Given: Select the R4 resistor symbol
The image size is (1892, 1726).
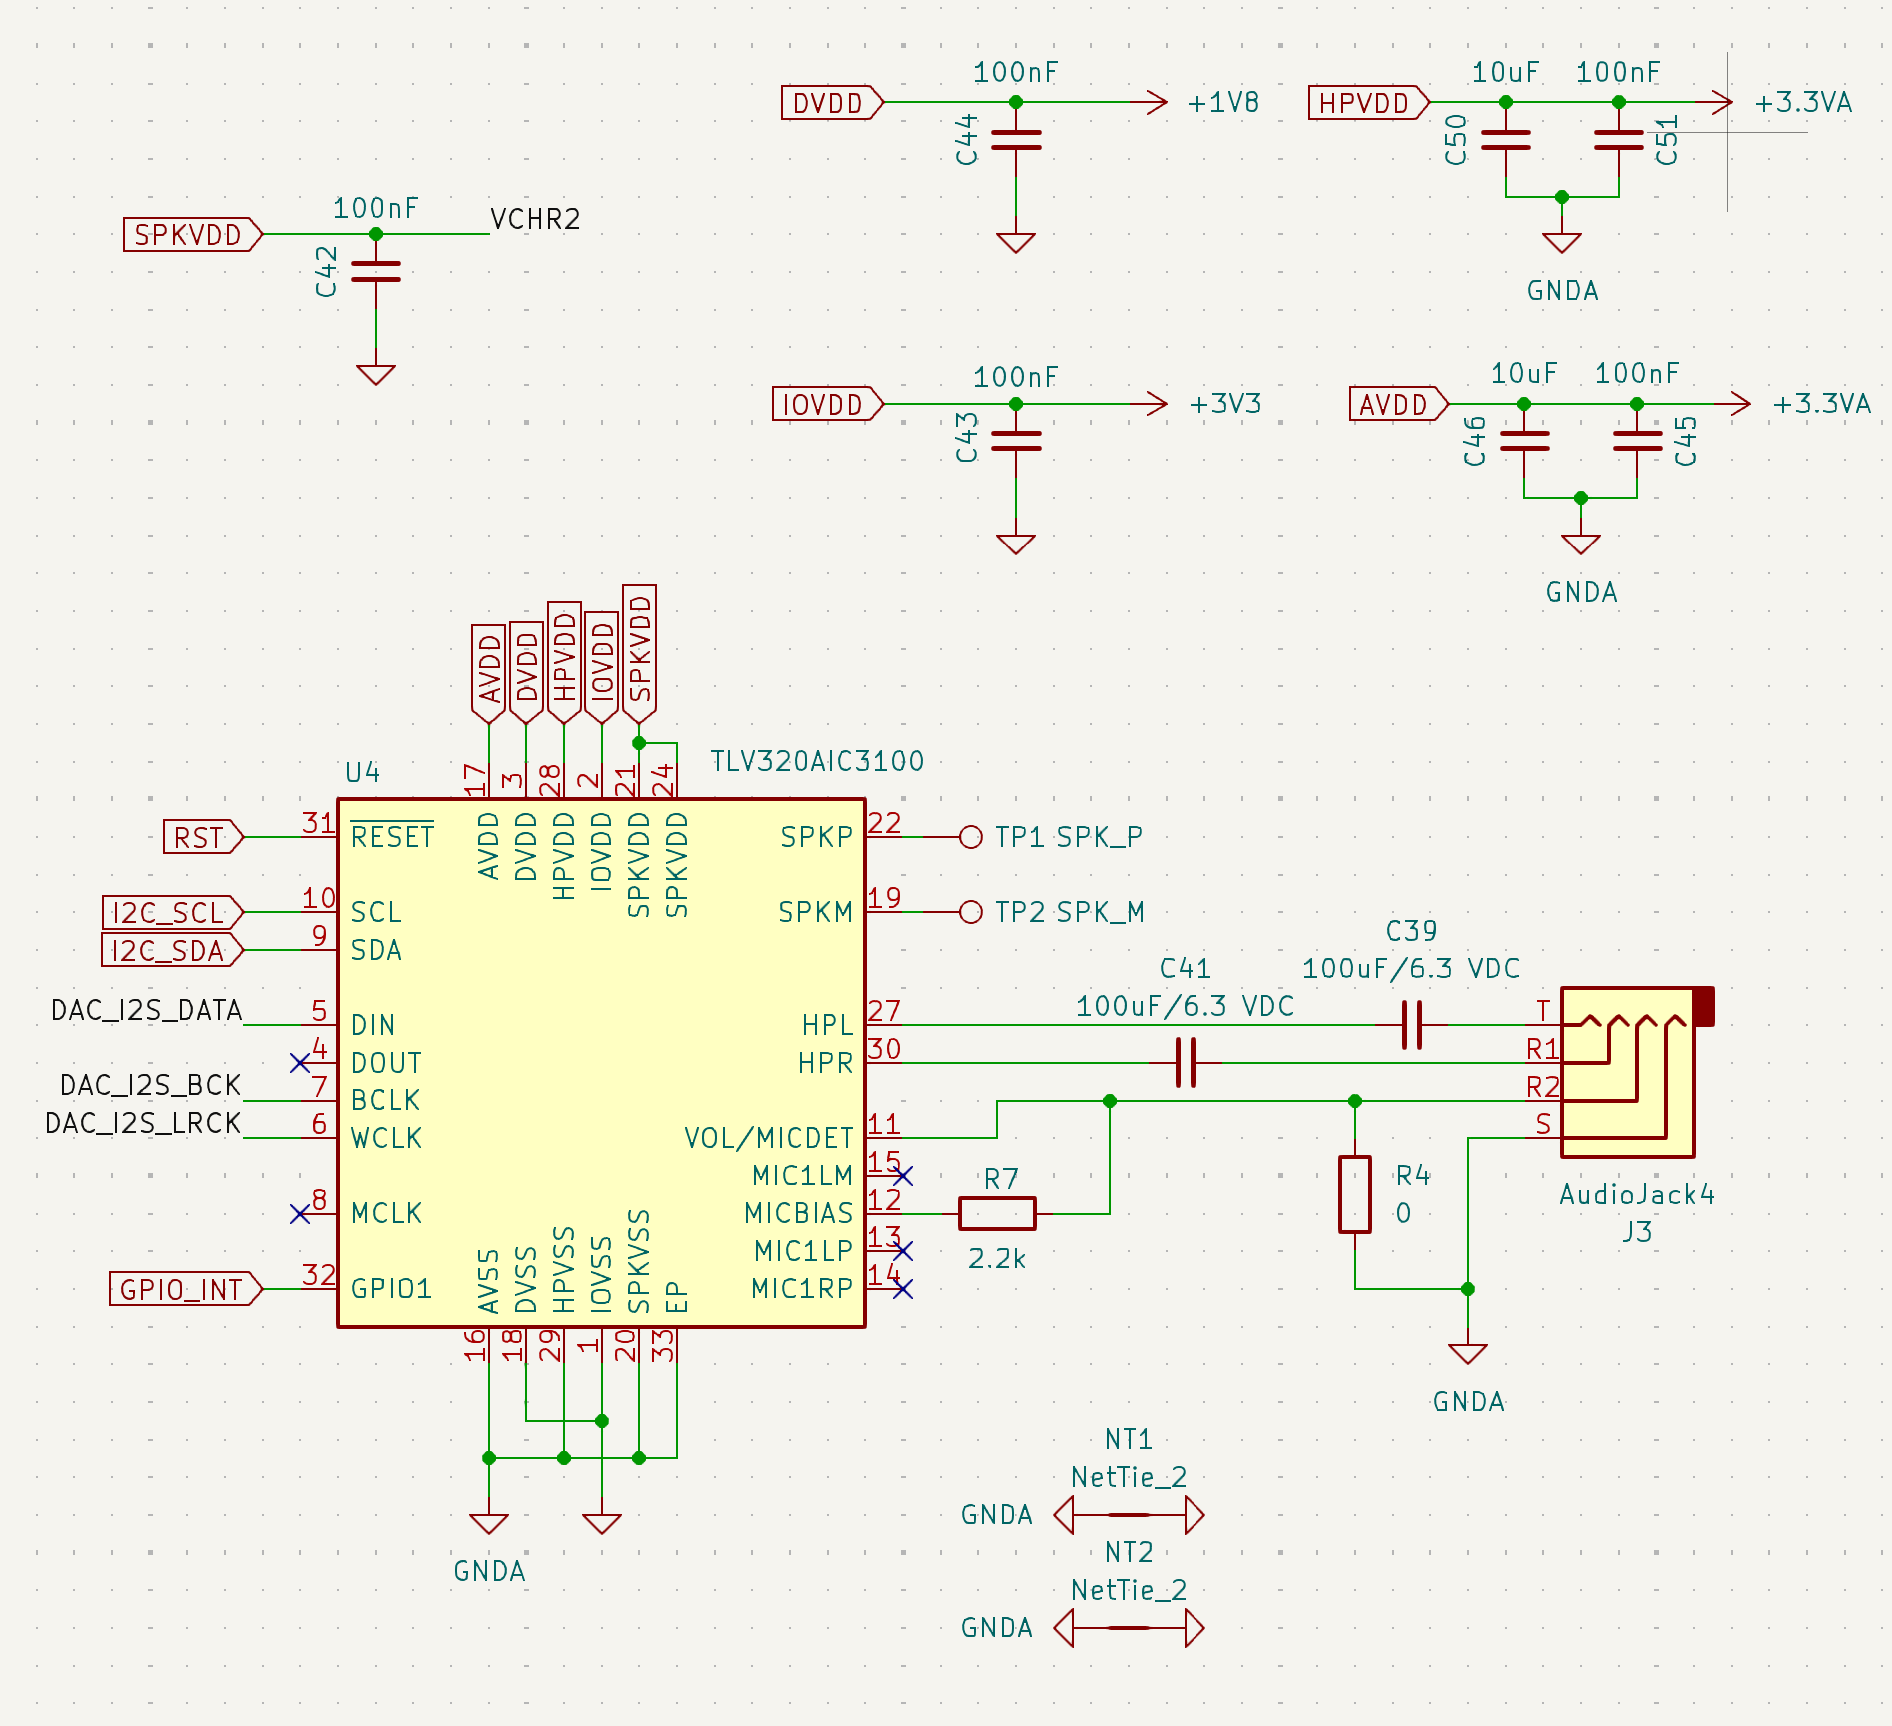Looking at the screenshot, I should tap(1355, 1194).
